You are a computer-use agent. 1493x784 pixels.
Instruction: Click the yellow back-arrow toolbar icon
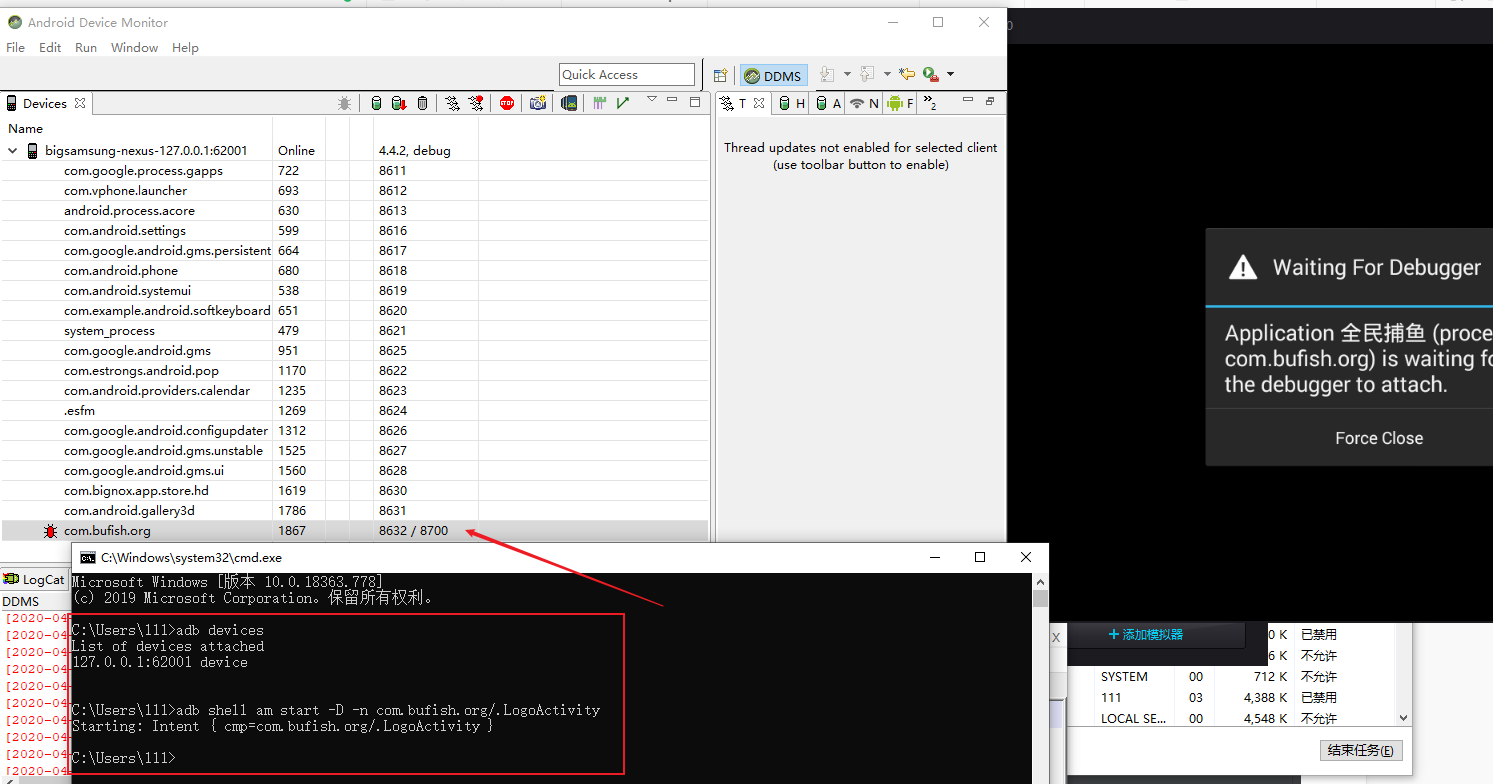coord(907,74)
